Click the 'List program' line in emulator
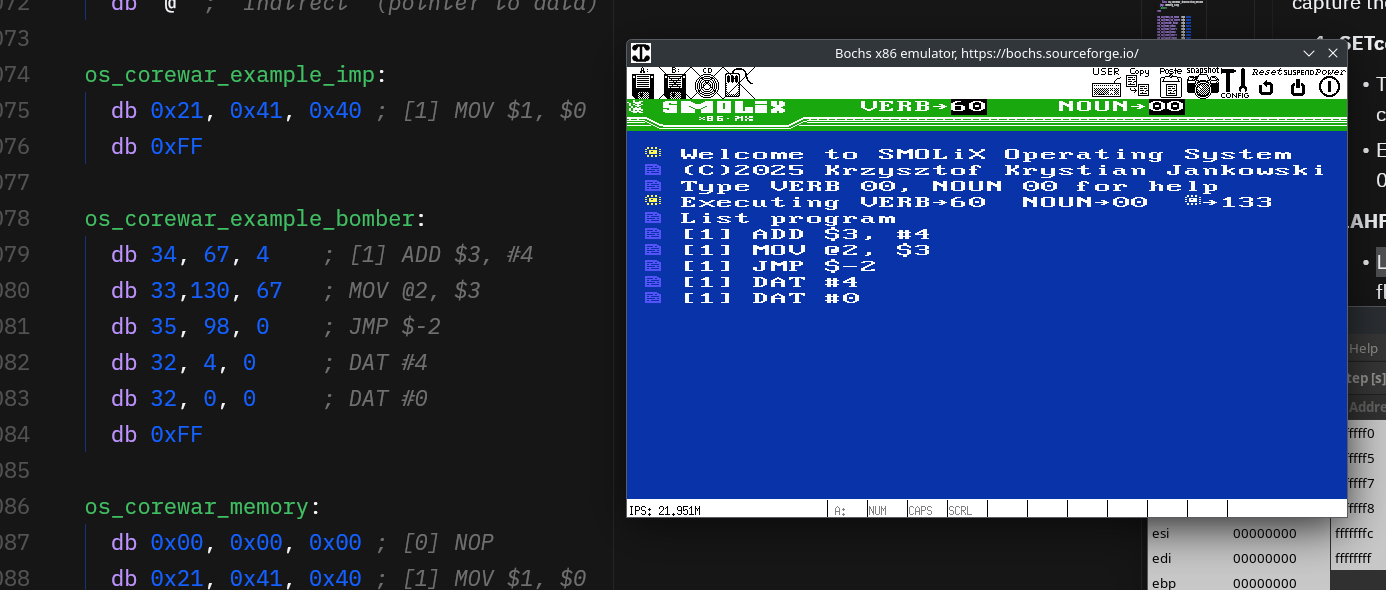 [788, 218]
